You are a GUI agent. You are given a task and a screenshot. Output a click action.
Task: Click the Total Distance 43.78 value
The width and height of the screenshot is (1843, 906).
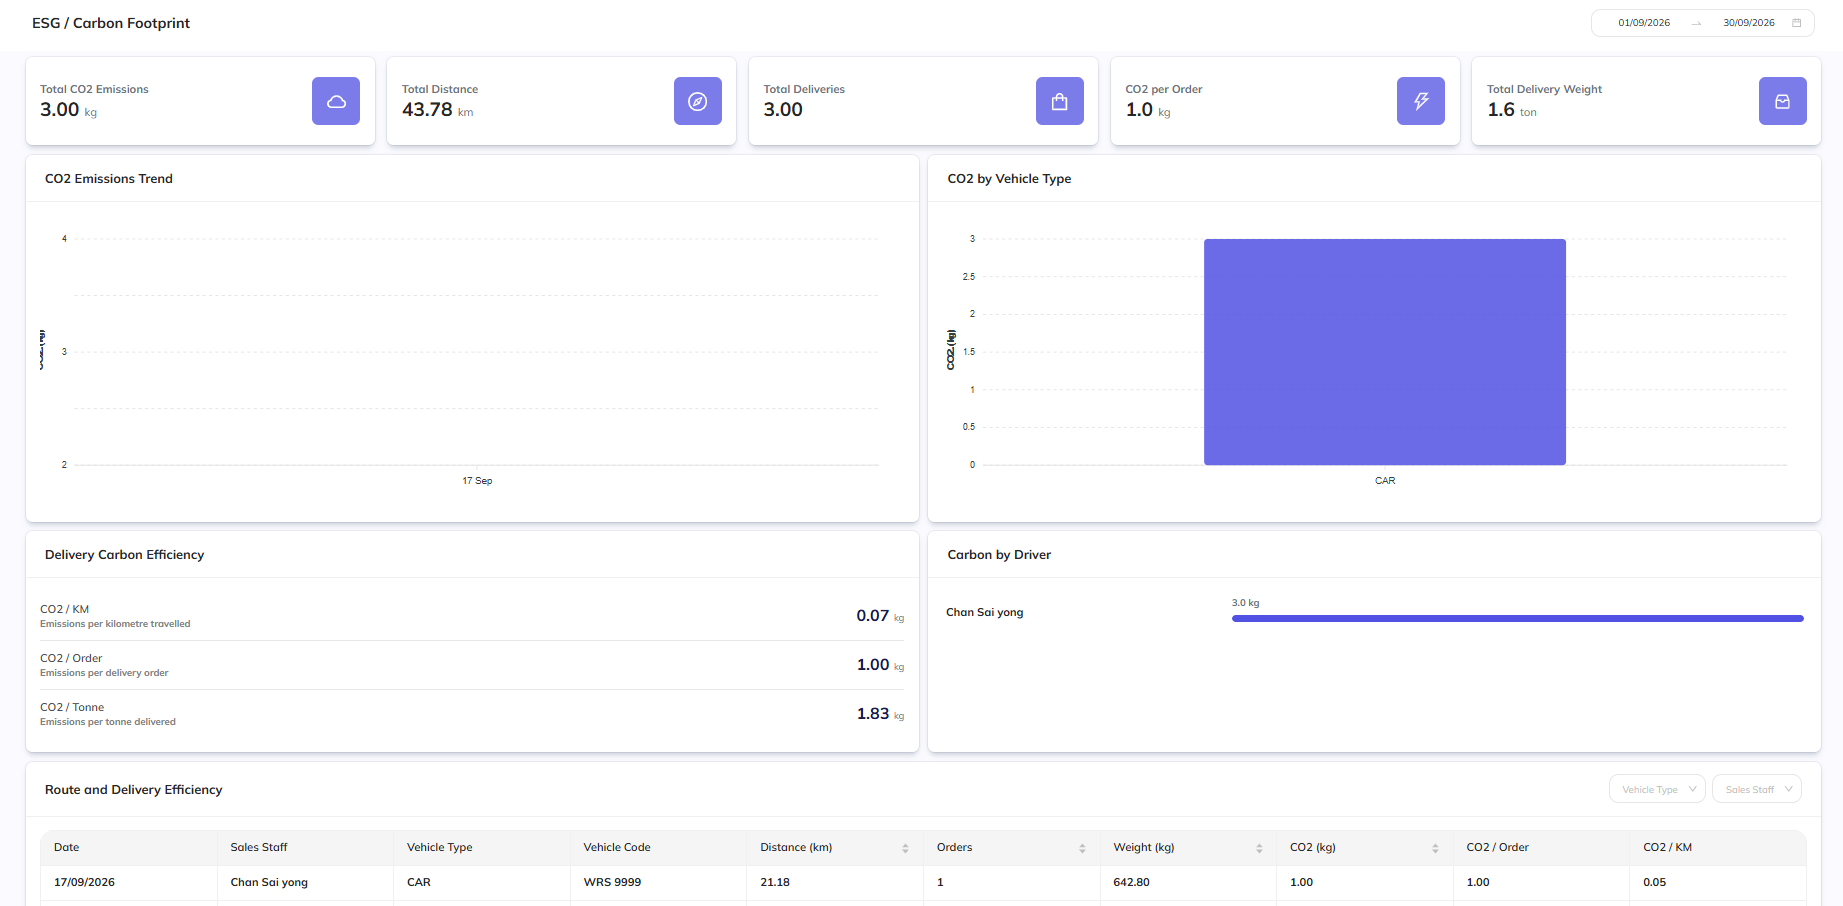[427, 110]
